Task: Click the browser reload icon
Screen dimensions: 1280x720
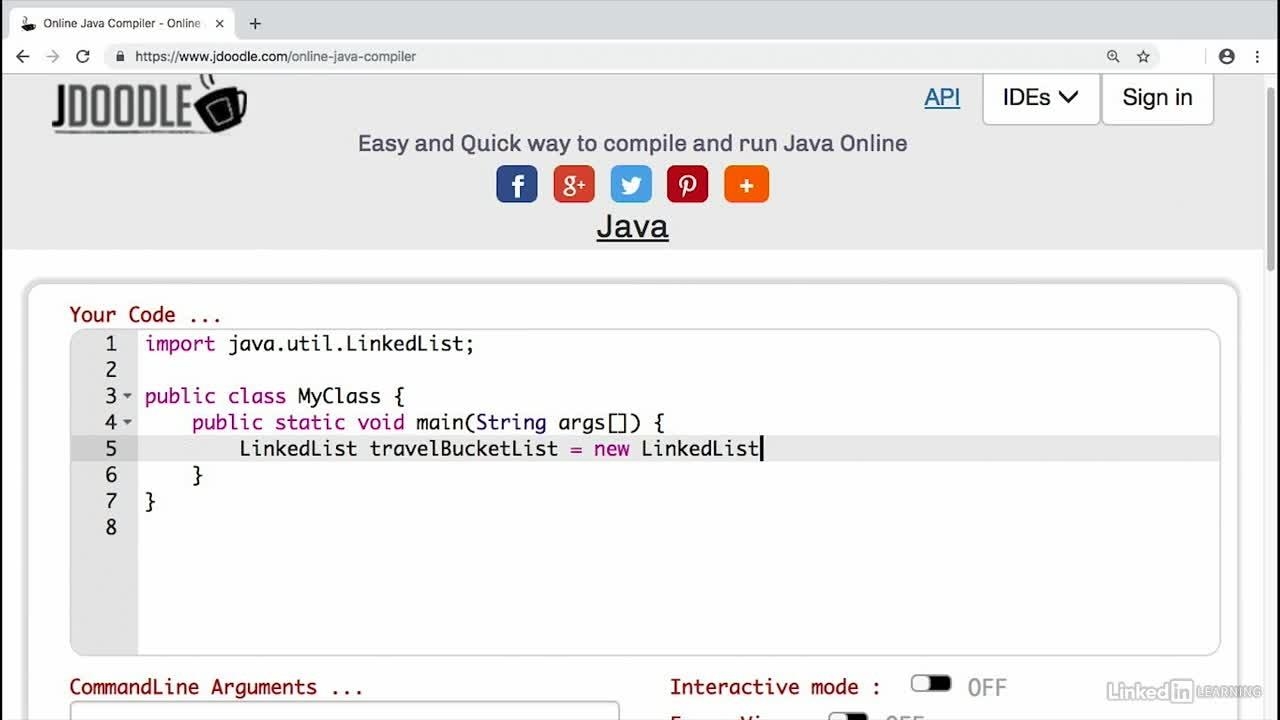Action: click(x=83, y=57)
